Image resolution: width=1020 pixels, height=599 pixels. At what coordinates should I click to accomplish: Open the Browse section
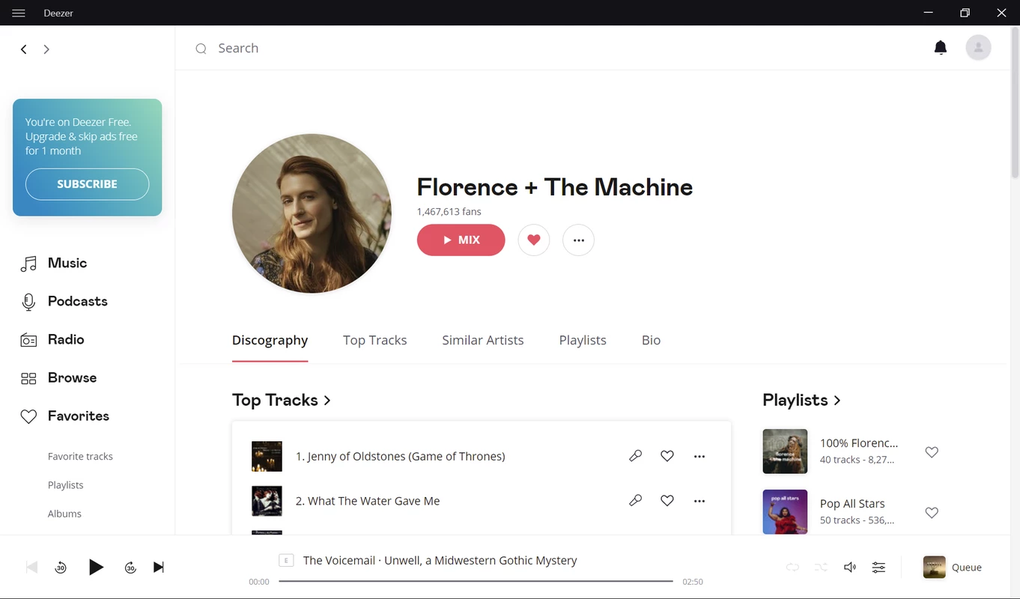(x=72, y=377)
